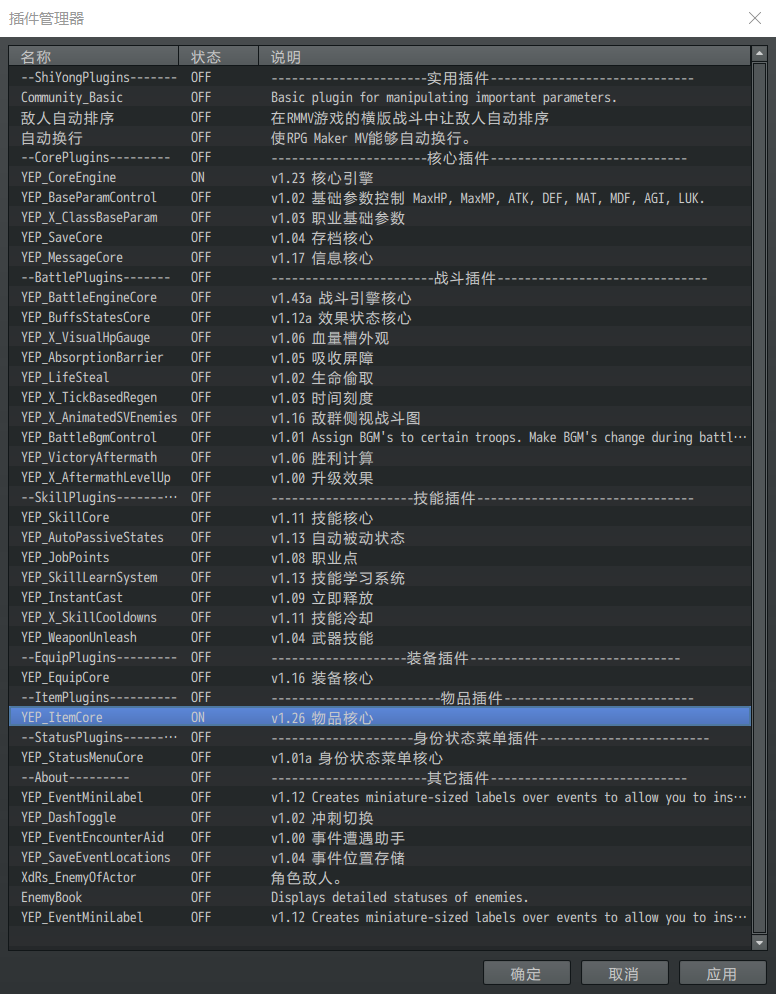776x994 pixels.
Task: Click the ON status of YEP_ItemCore
Action: click(198, 718)
